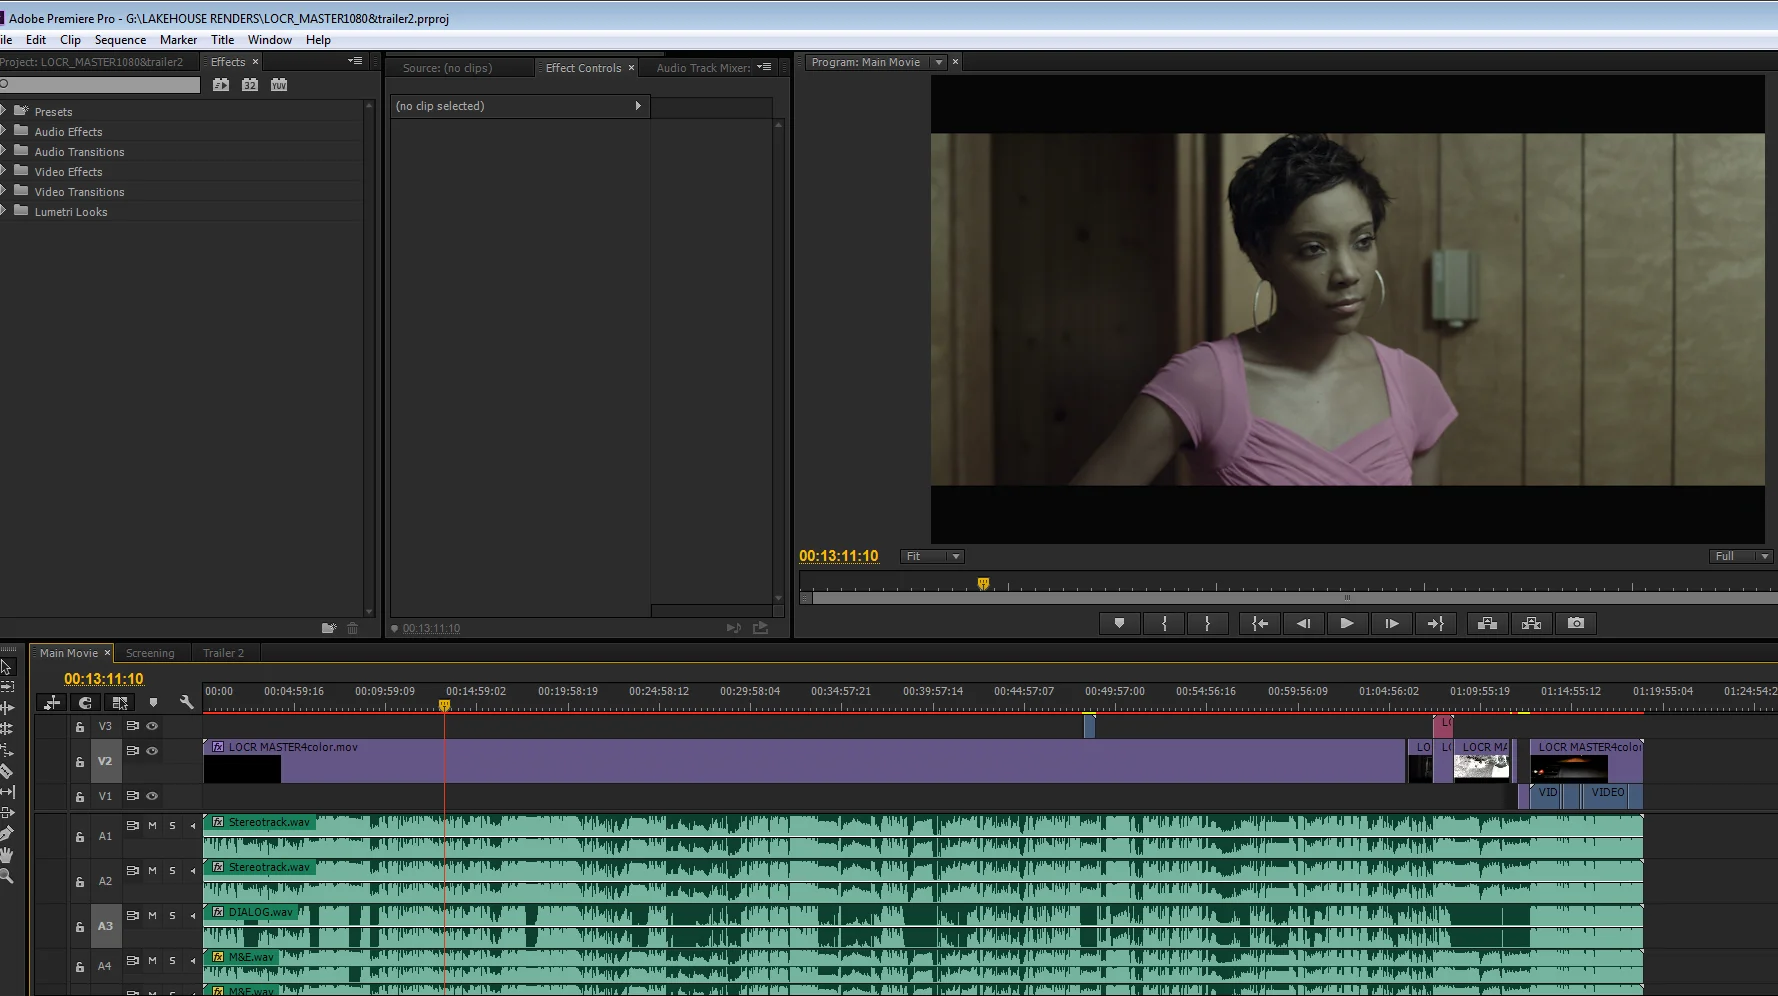Expand the Audio Effects folder
The width and height of the screenshot is (1778, 996).
tap(3, 130)
